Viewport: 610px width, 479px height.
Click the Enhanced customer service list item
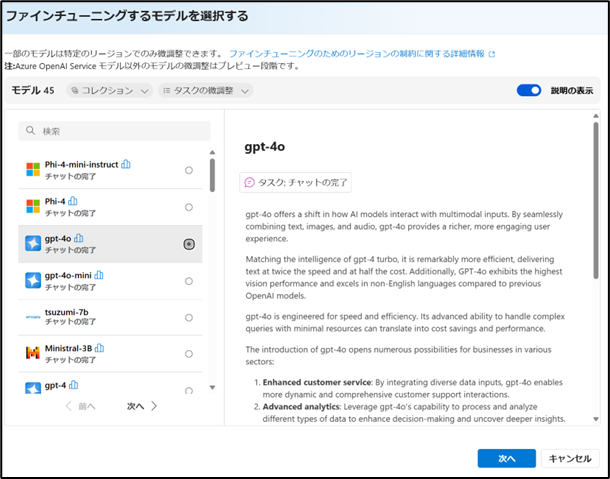tap(408, 388)
